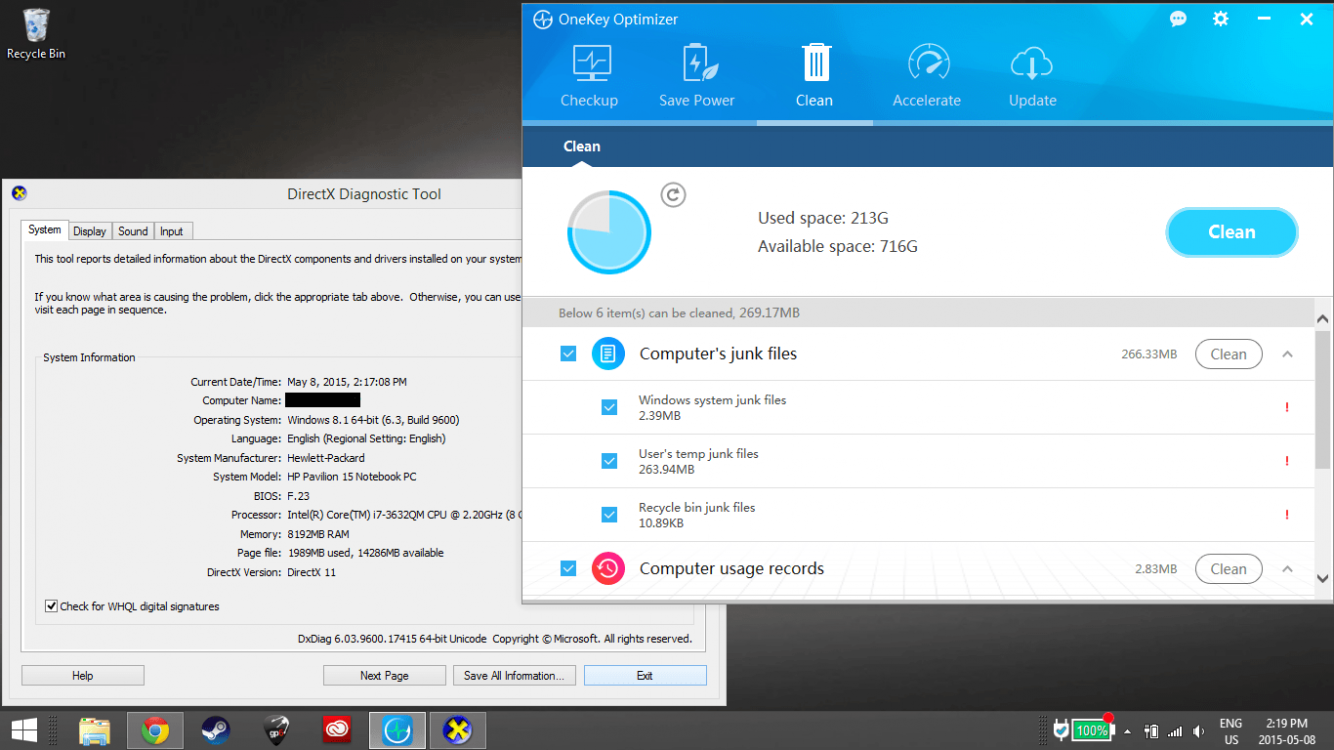Show hidden tray icons arrow
The width and height of the screenshot is (1334, 750).
coord(1127,732)
